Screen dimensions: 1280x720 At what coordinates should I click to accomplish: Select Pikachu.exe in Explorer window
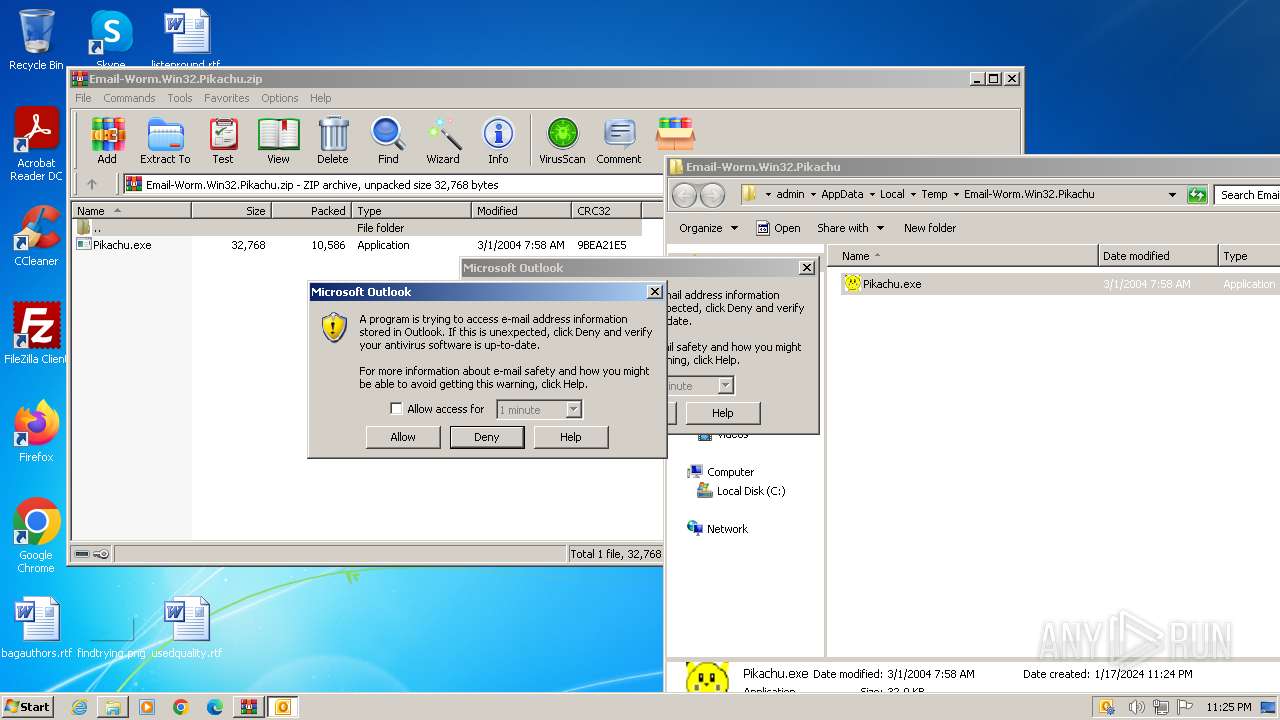(x=892, y=284)
